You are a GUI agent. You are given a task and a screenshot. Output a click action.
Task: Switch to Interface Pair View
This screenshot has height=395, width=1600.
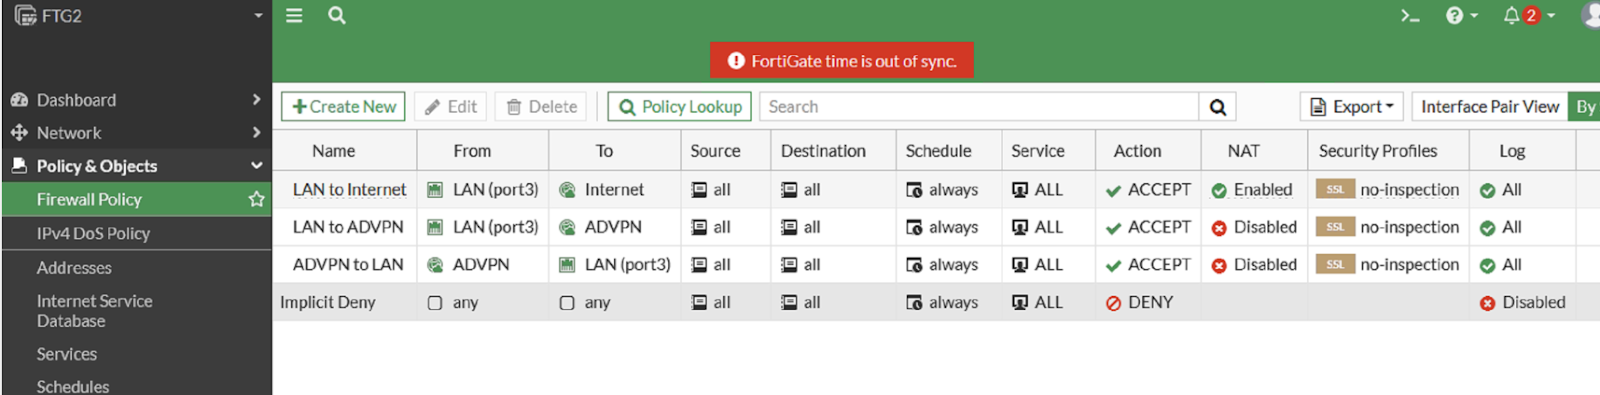pyautogui.click(x=1489, y=107)
